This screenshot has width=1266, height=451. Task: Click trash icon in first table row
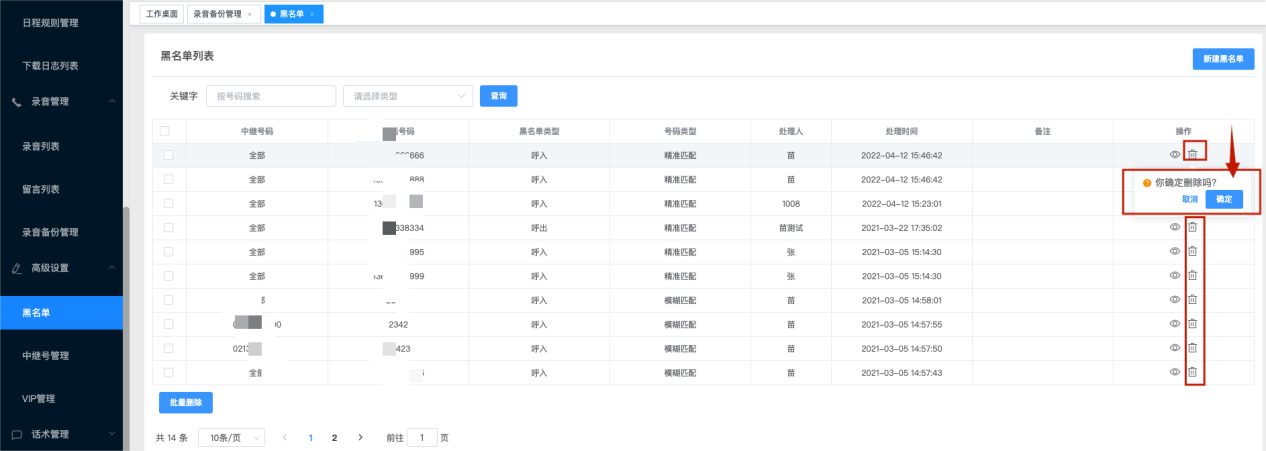[x=1192, y=154]
